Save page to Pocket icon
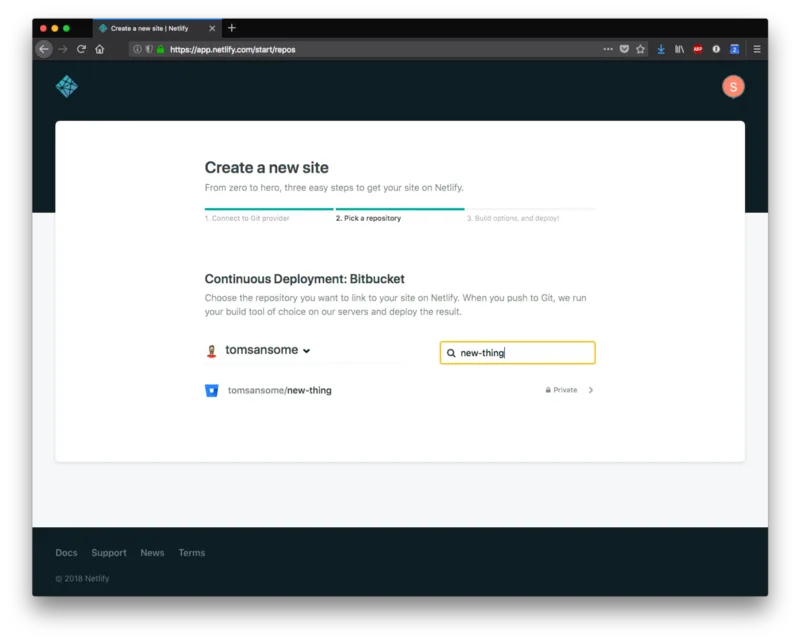Screen dimensions: 800x642 (x=624, y=49)
